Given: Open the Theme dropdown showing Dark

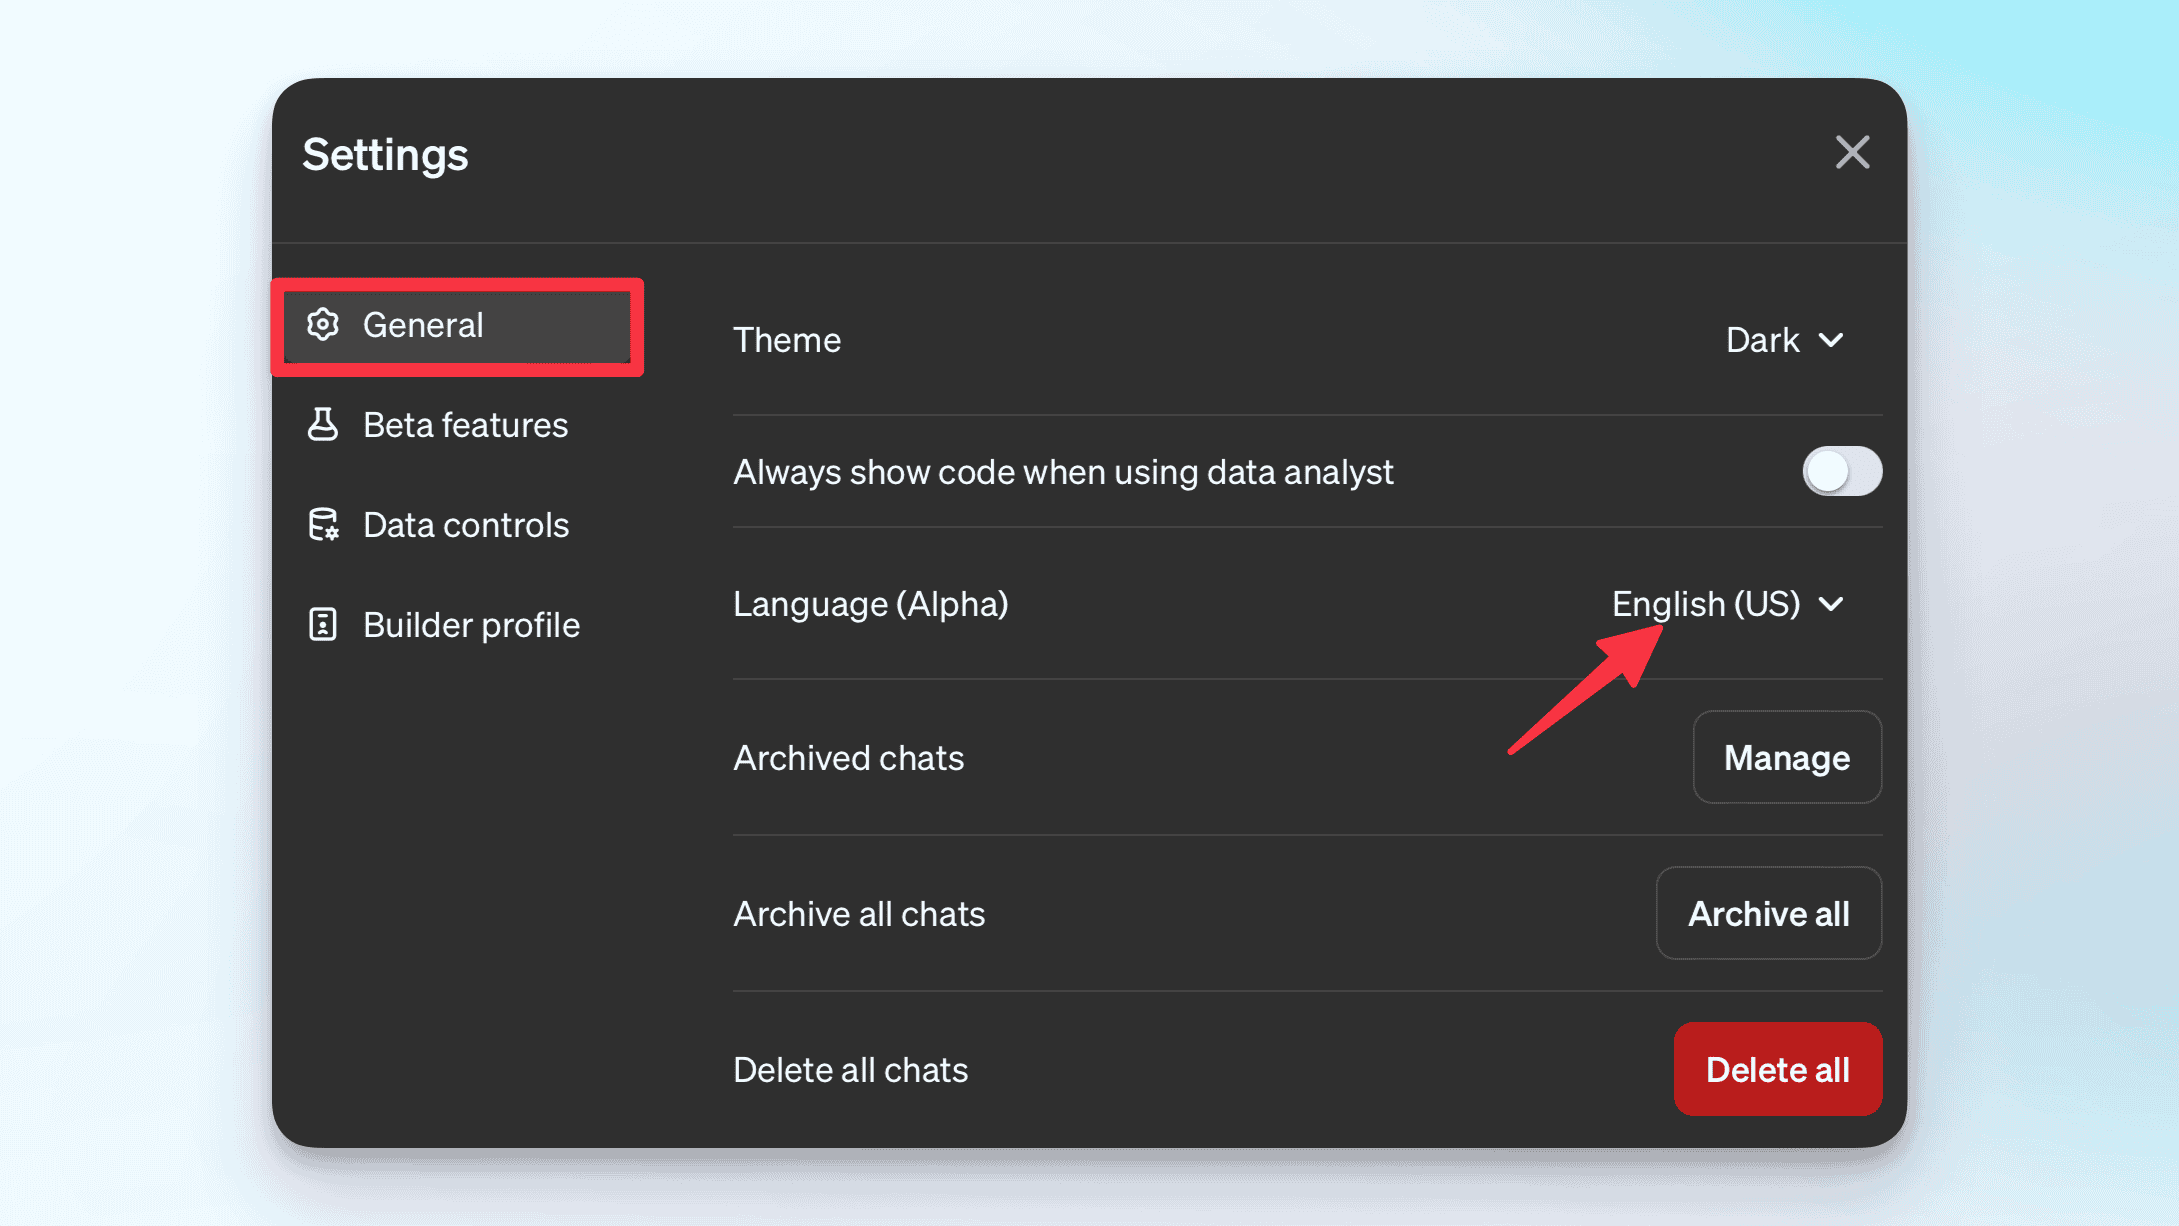Looking at the screenshot, I should coord(1764,341).
